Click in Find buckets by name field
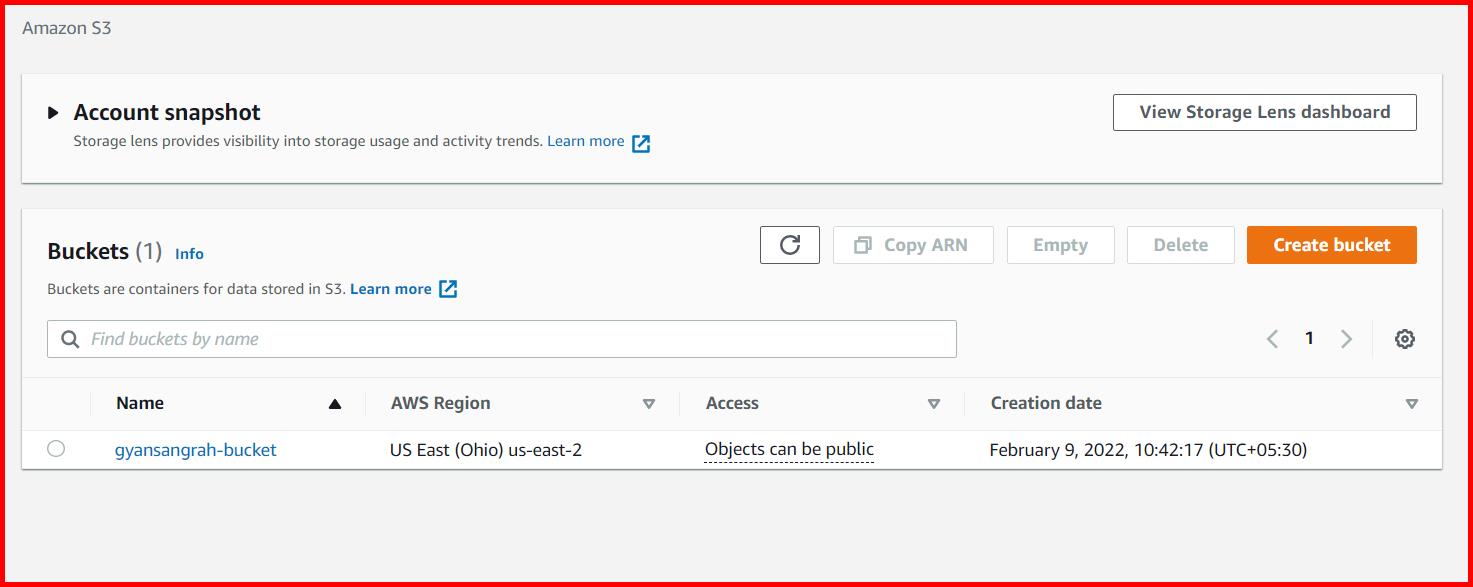Image resolution: width=1473 pixels, height=587 pixels. [502, 339]
